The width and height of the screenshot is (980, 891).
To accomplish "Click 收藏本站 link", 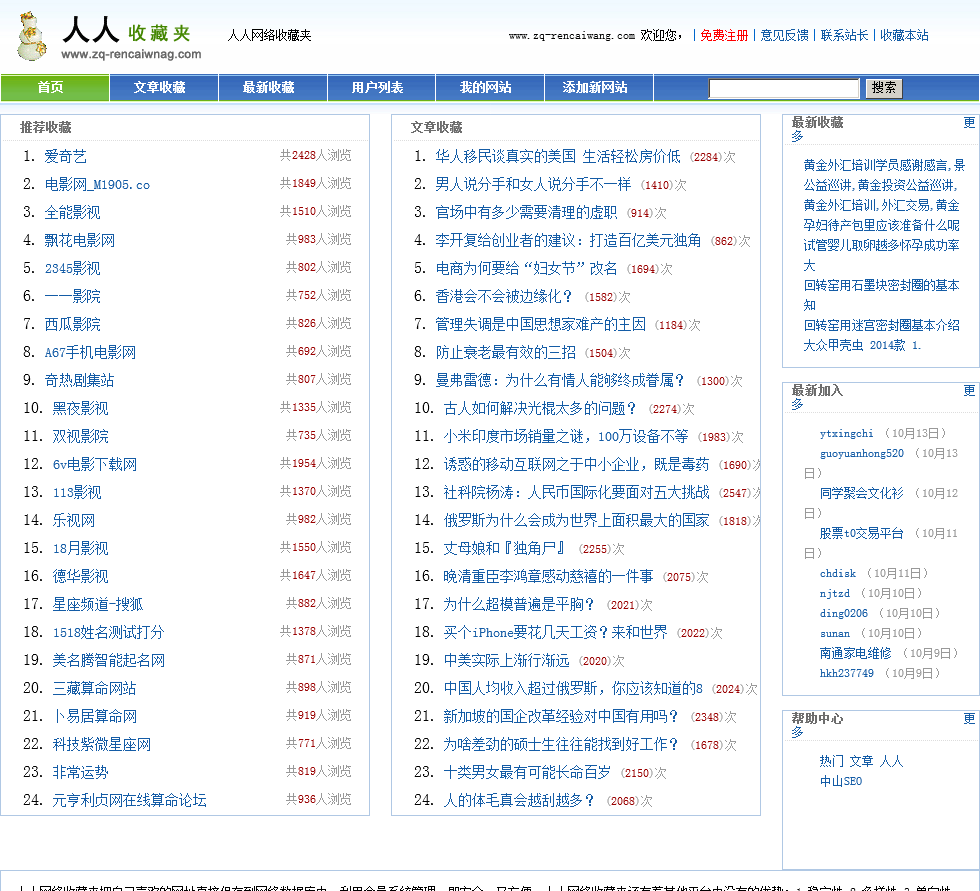I will coord(904,36).
